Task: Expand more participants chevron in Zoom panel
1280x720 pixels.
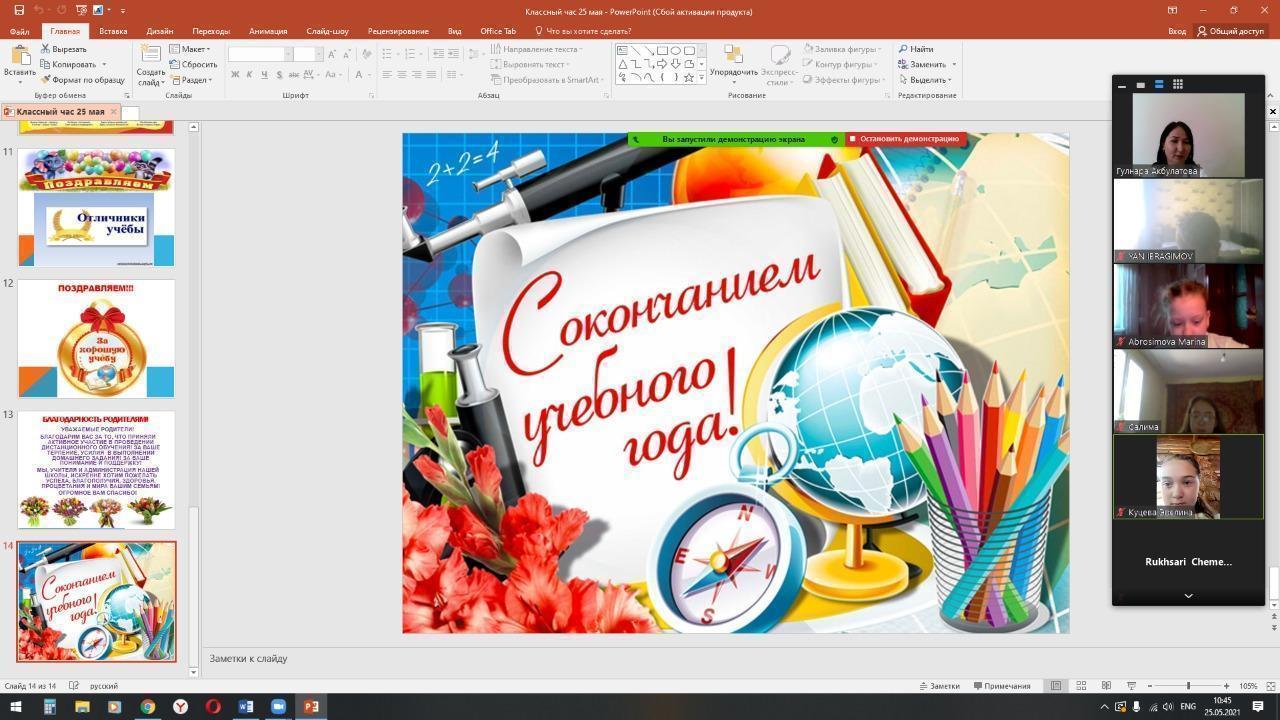Action: (x=1188, y=596)
